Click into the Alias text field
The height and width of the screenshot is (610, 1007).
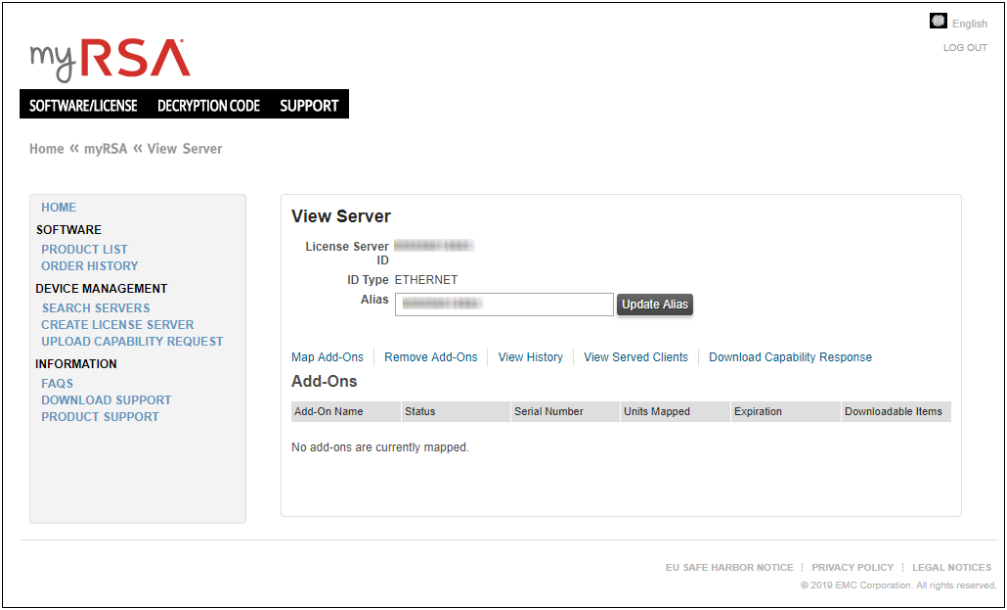504,304
